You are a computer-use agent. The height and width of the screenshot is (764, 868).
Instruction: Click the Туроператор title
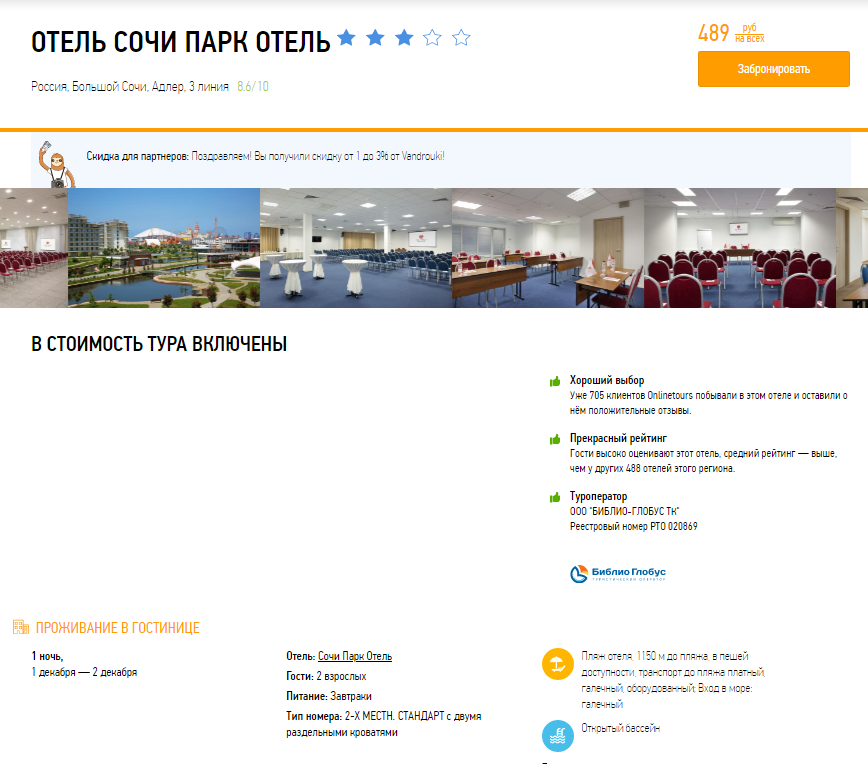click(598, 496)
